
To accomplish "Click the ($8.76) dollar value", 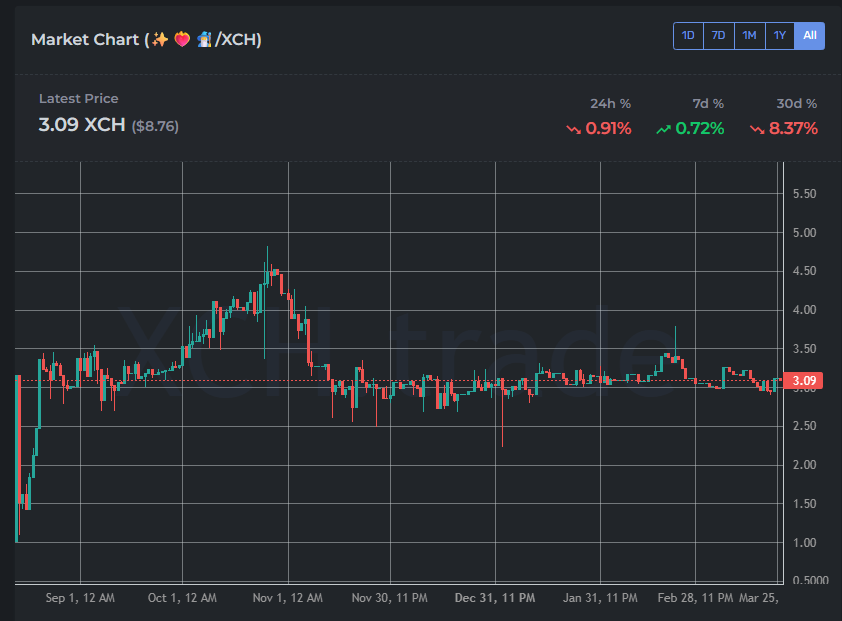I will (155, 126).
